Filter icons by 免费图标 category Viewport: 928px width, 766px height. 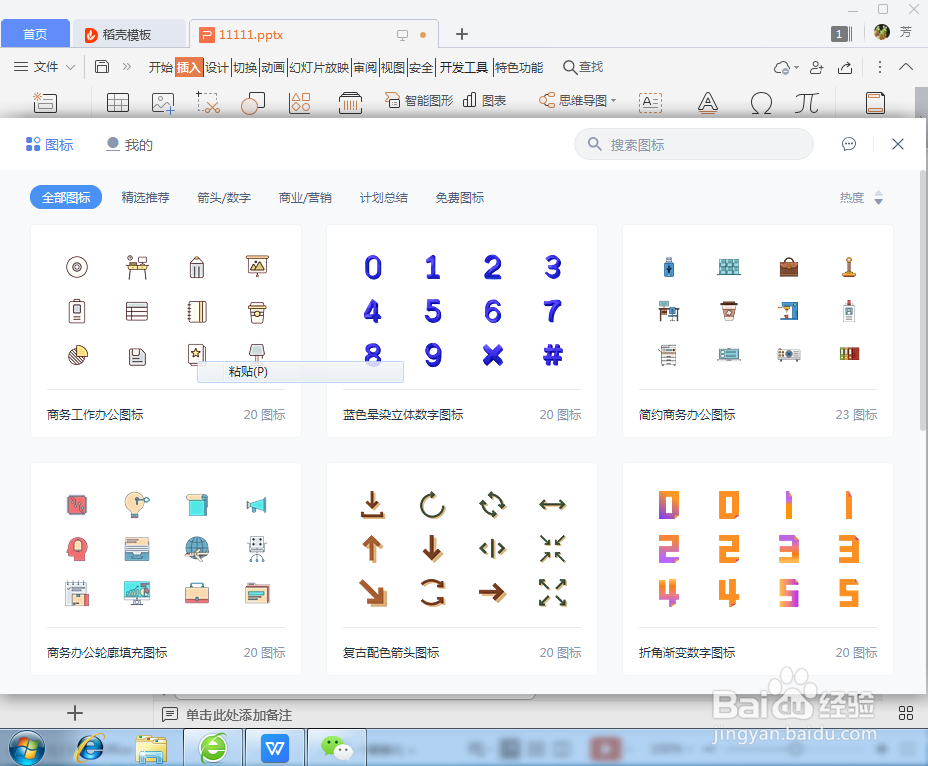tap(460, 197)
